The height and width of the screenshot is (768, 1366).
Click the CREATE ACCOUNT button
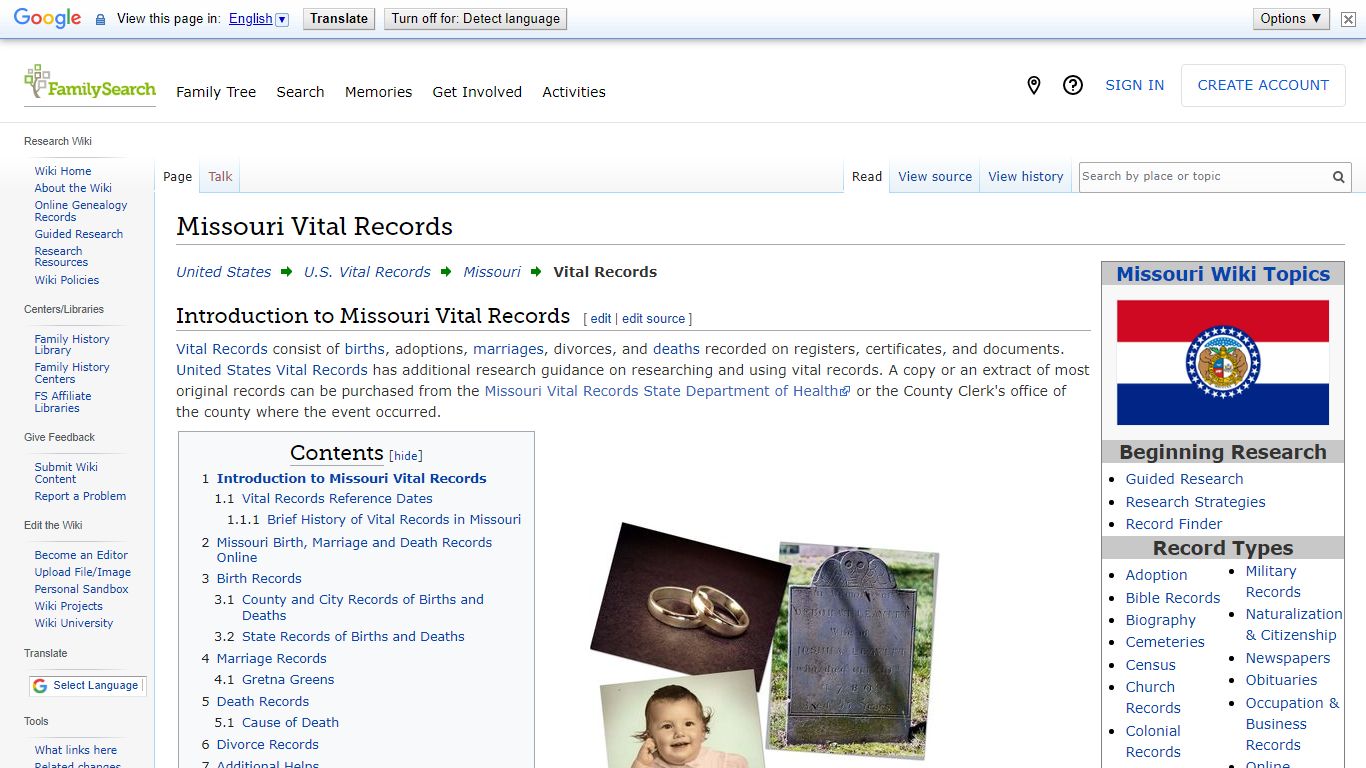pos(1263,86)
